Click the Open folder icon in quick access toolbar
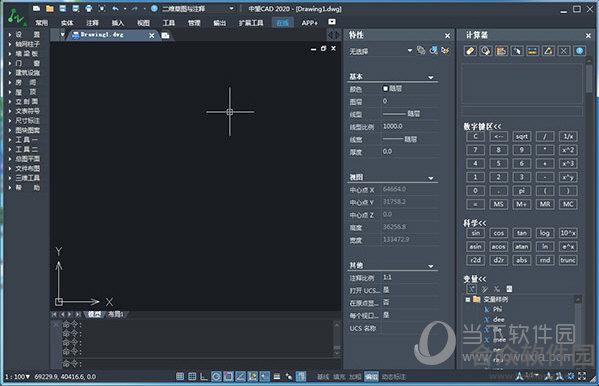The width and height of the screenshot is (599, 386). point(50,8)
